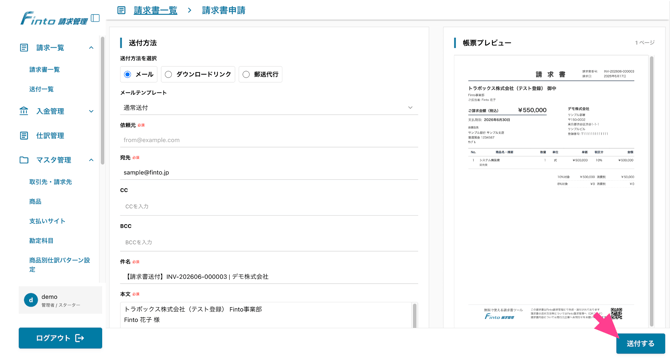This screenshot has width=670, height=360.
Task: Click the 本文 body text area
Action: 266,315
